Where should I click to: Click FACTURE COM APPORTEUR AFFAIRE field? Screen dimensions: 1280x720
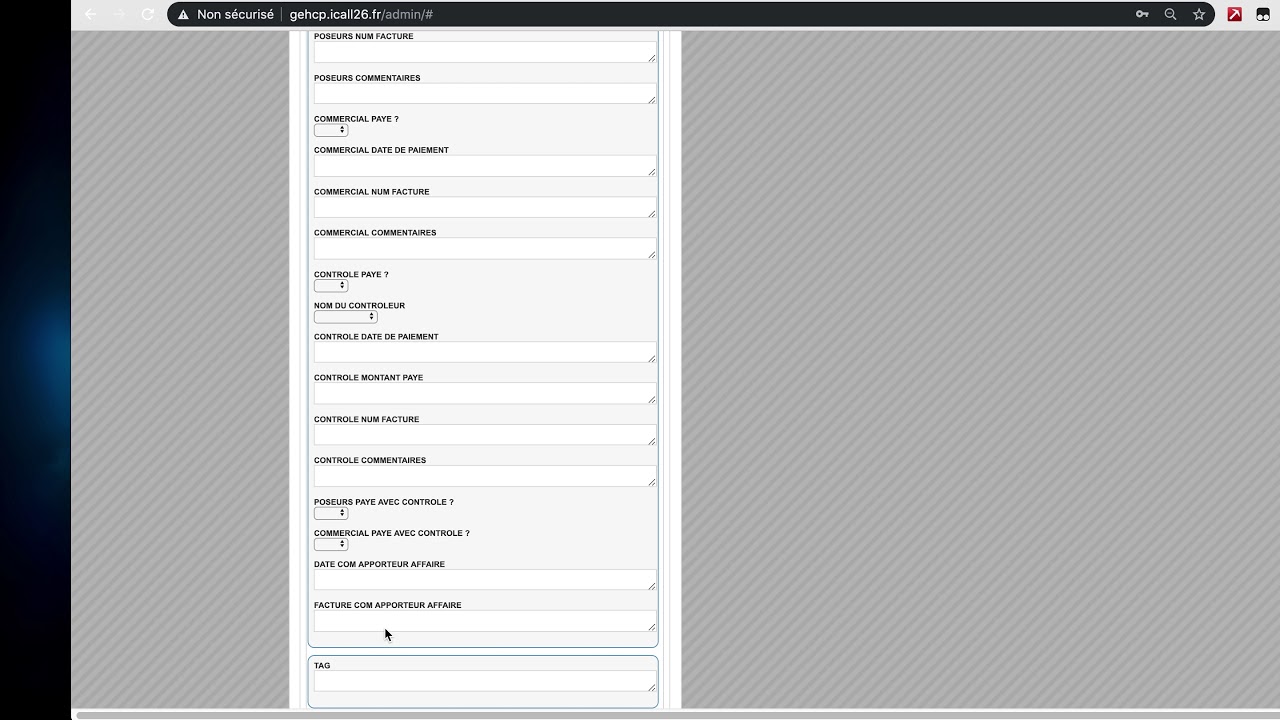tap(485, 621)
